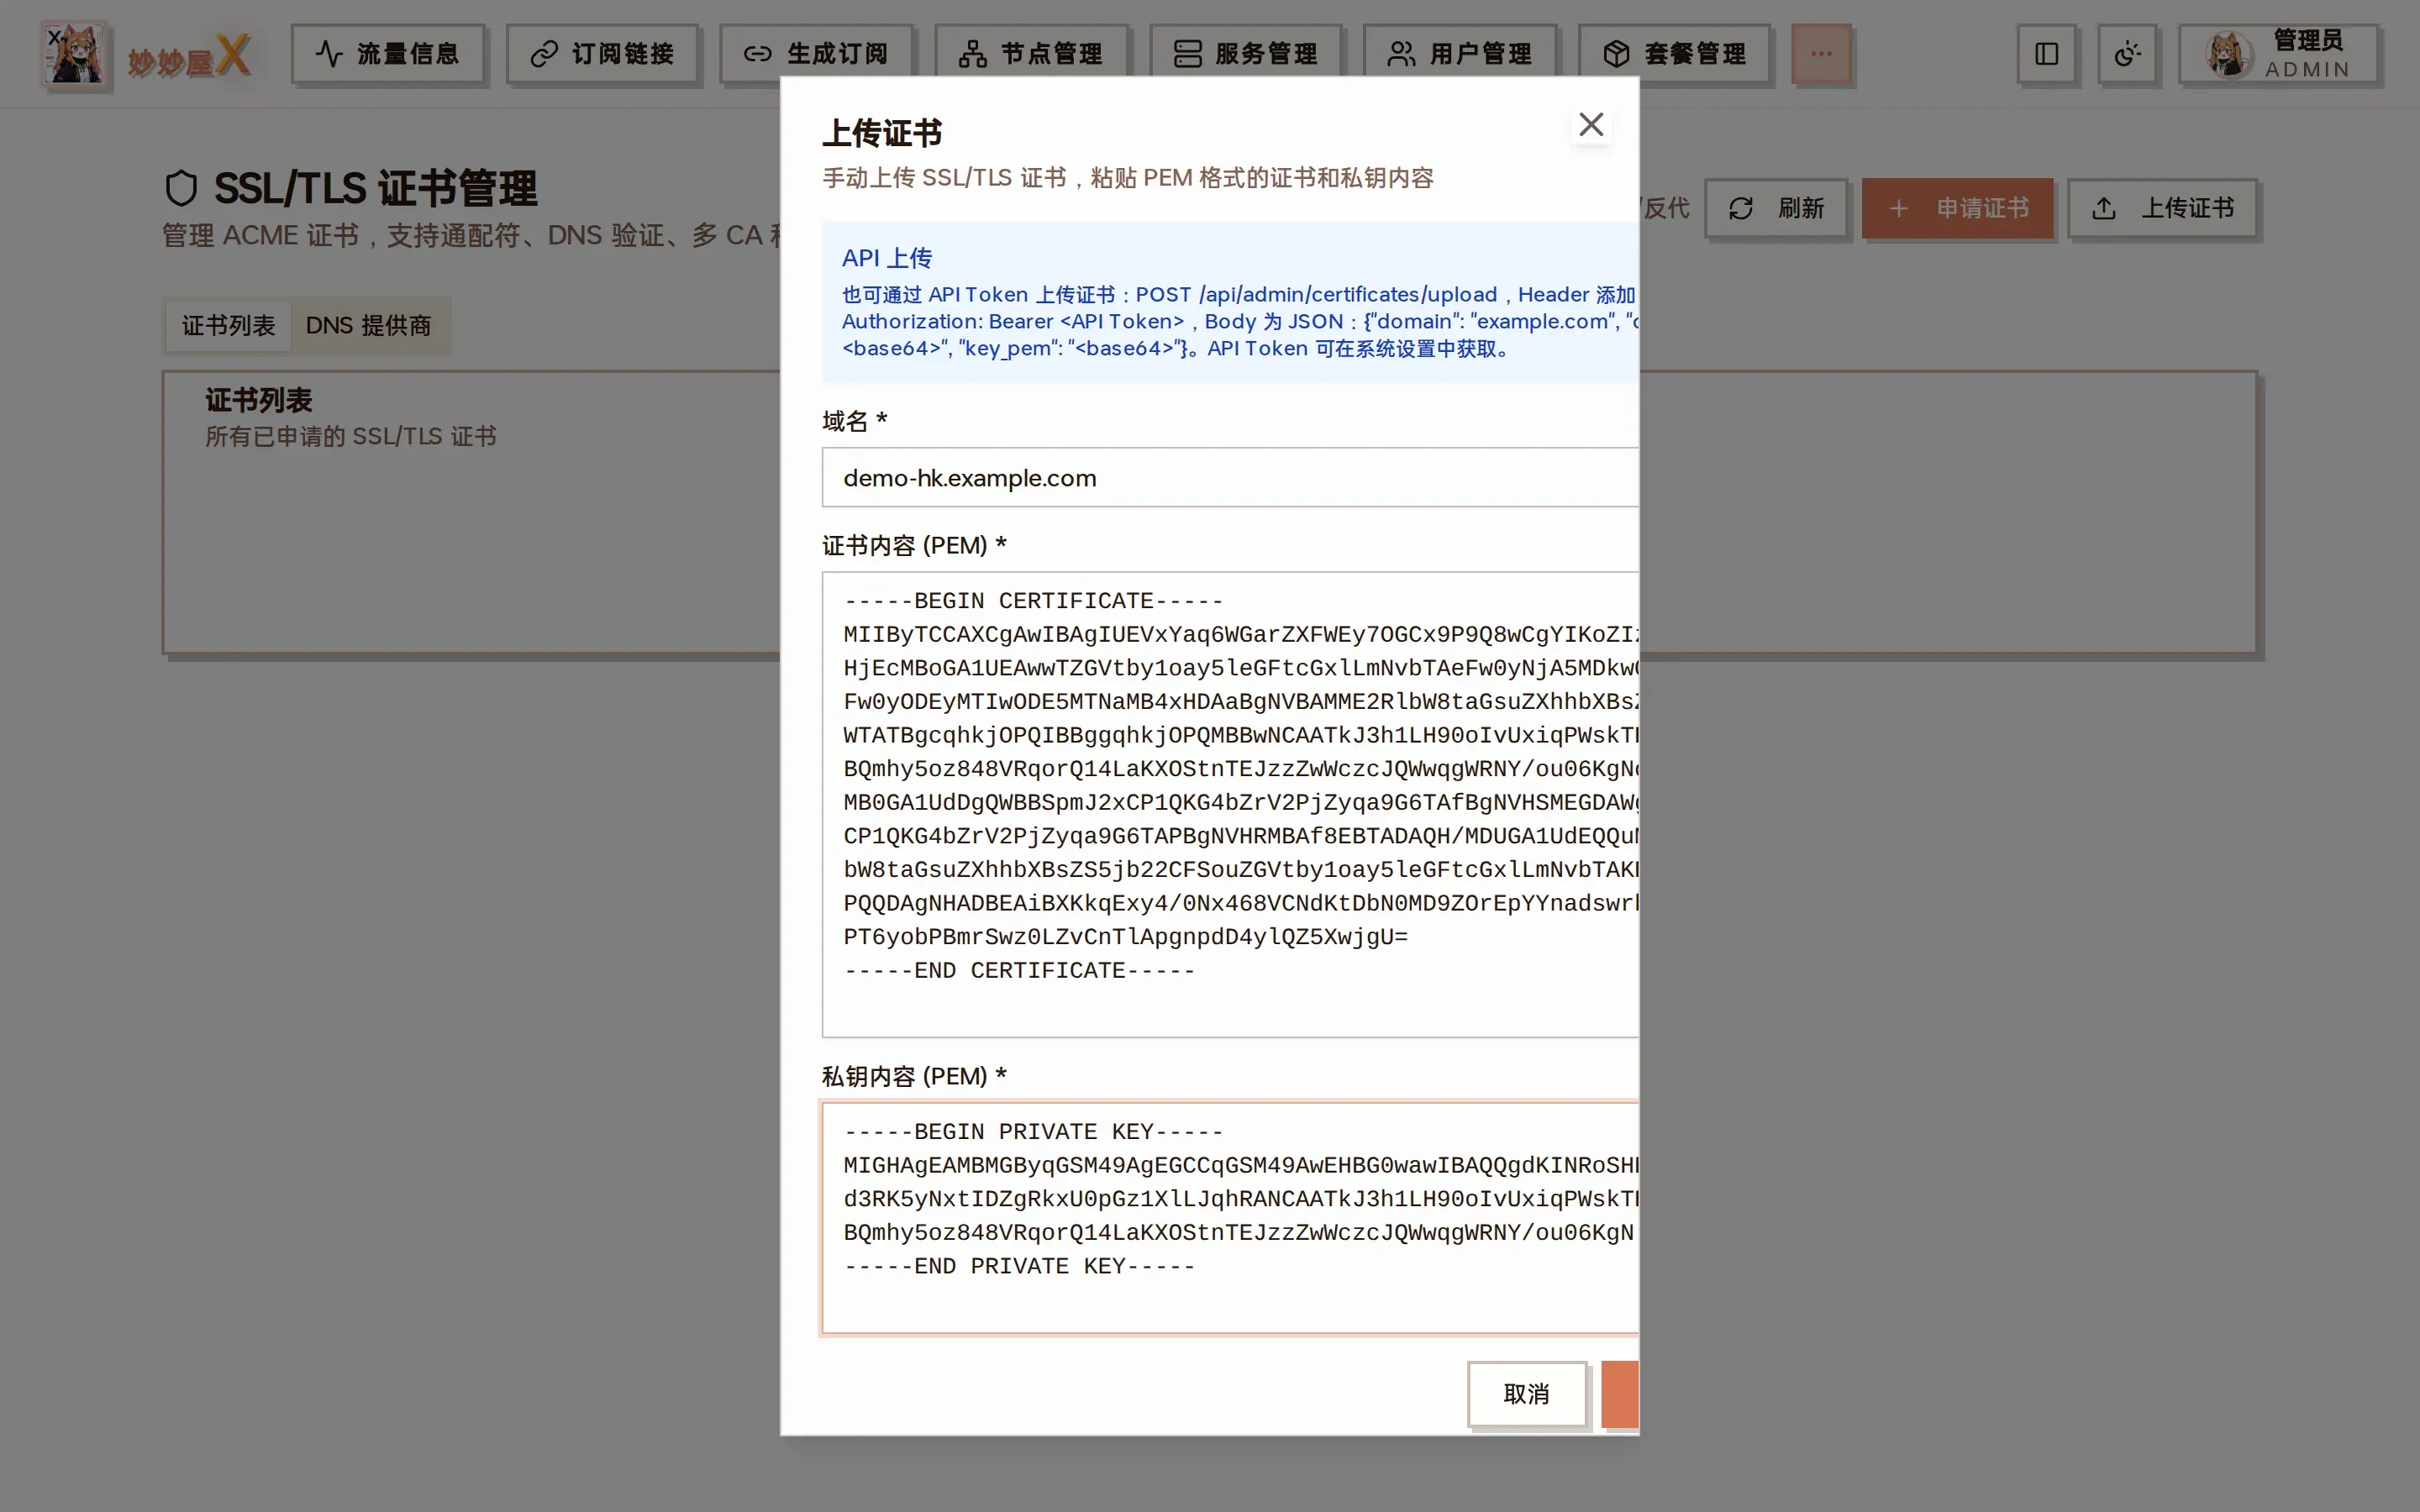Screen dimensions: 2420x1512
Task: Click the orange submit button beside 取消
Action: point(1619,1393)
